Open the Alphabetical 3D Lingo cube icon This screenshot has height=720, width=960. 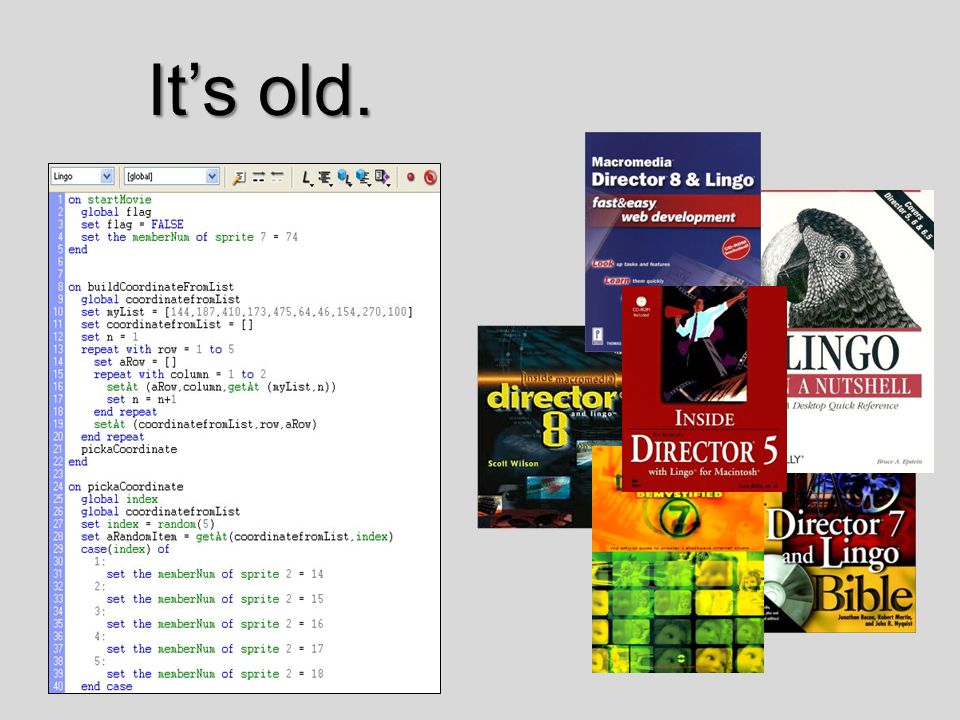click(x=344, y=178)
